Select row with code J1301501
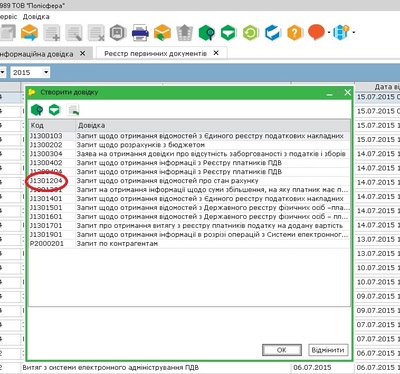Image resolution: width=400 pixels, height=374 pixels. [x=189, y=208]
